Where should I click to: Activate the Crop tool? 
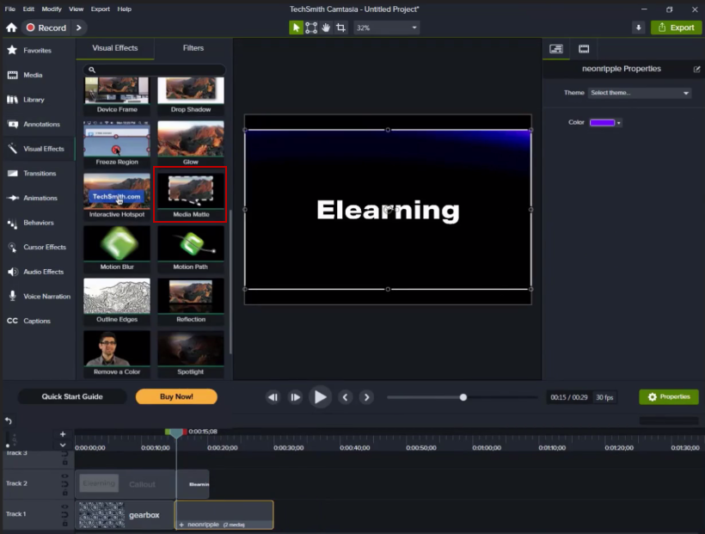tap(341, 28)
